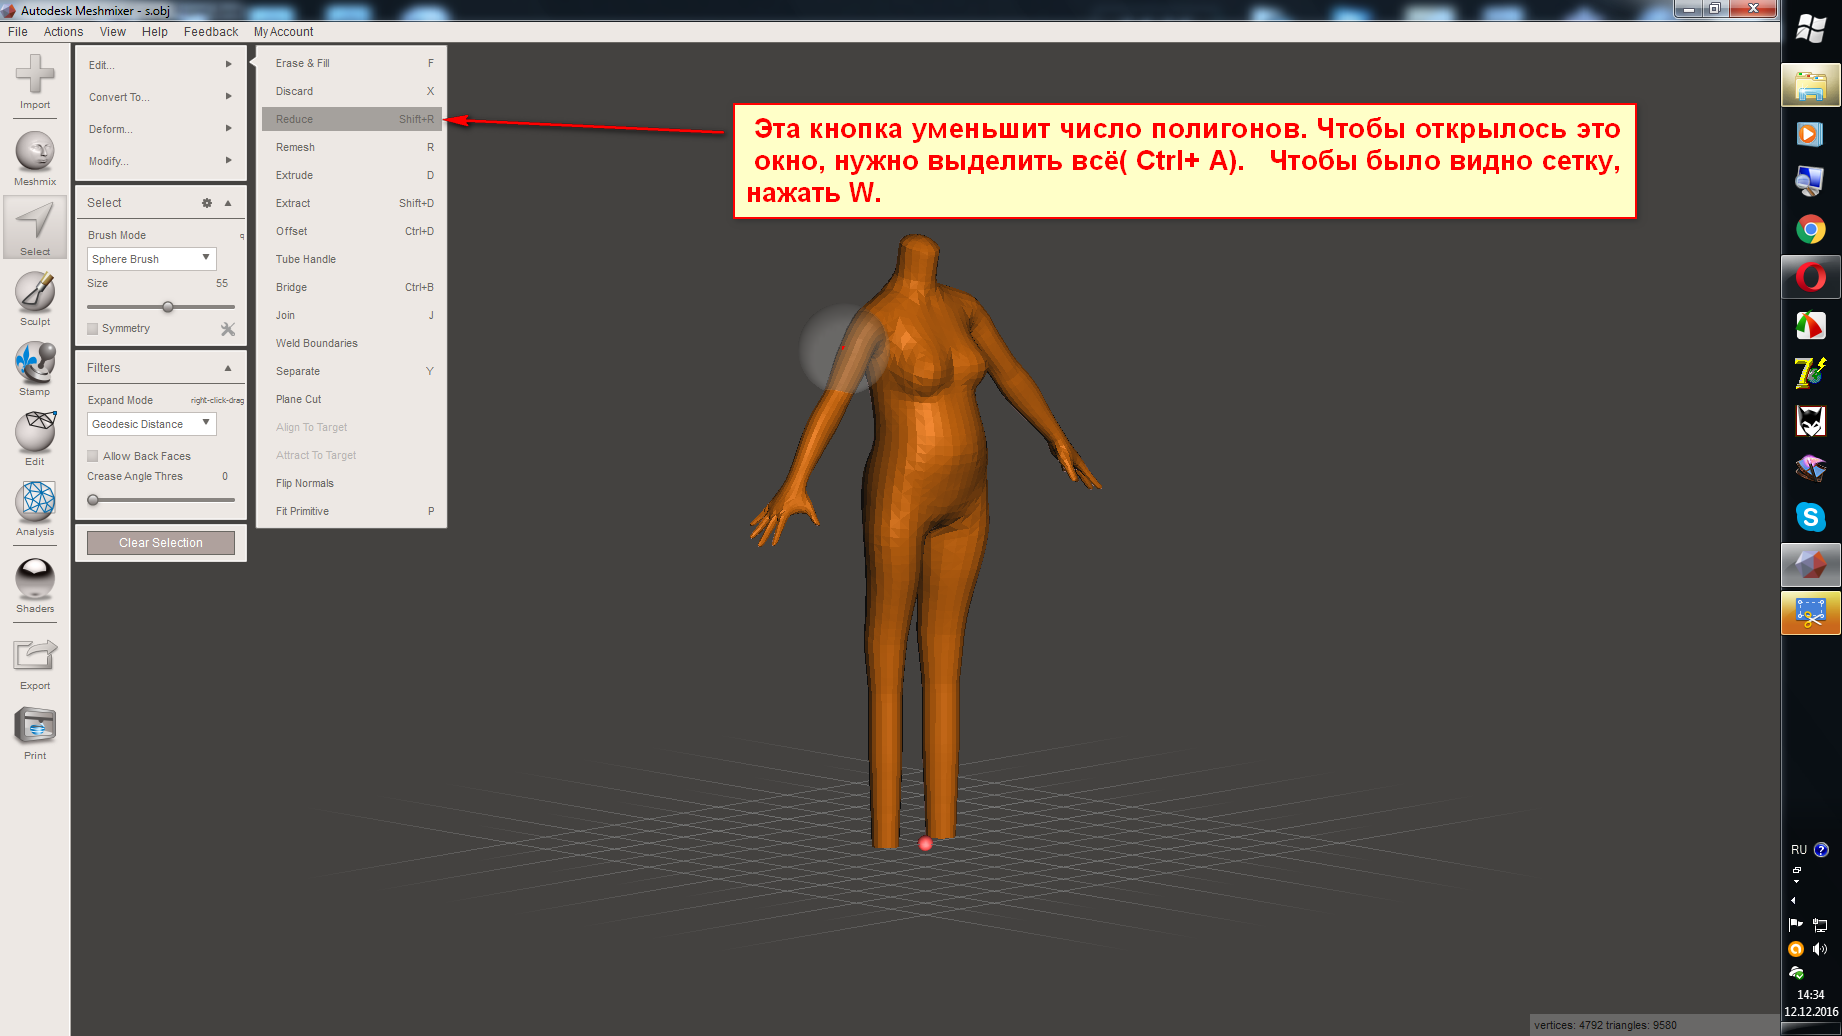This screenshot has height=1036, width=1842.
Task: Open the Help menu
Action: coord(155,32)
